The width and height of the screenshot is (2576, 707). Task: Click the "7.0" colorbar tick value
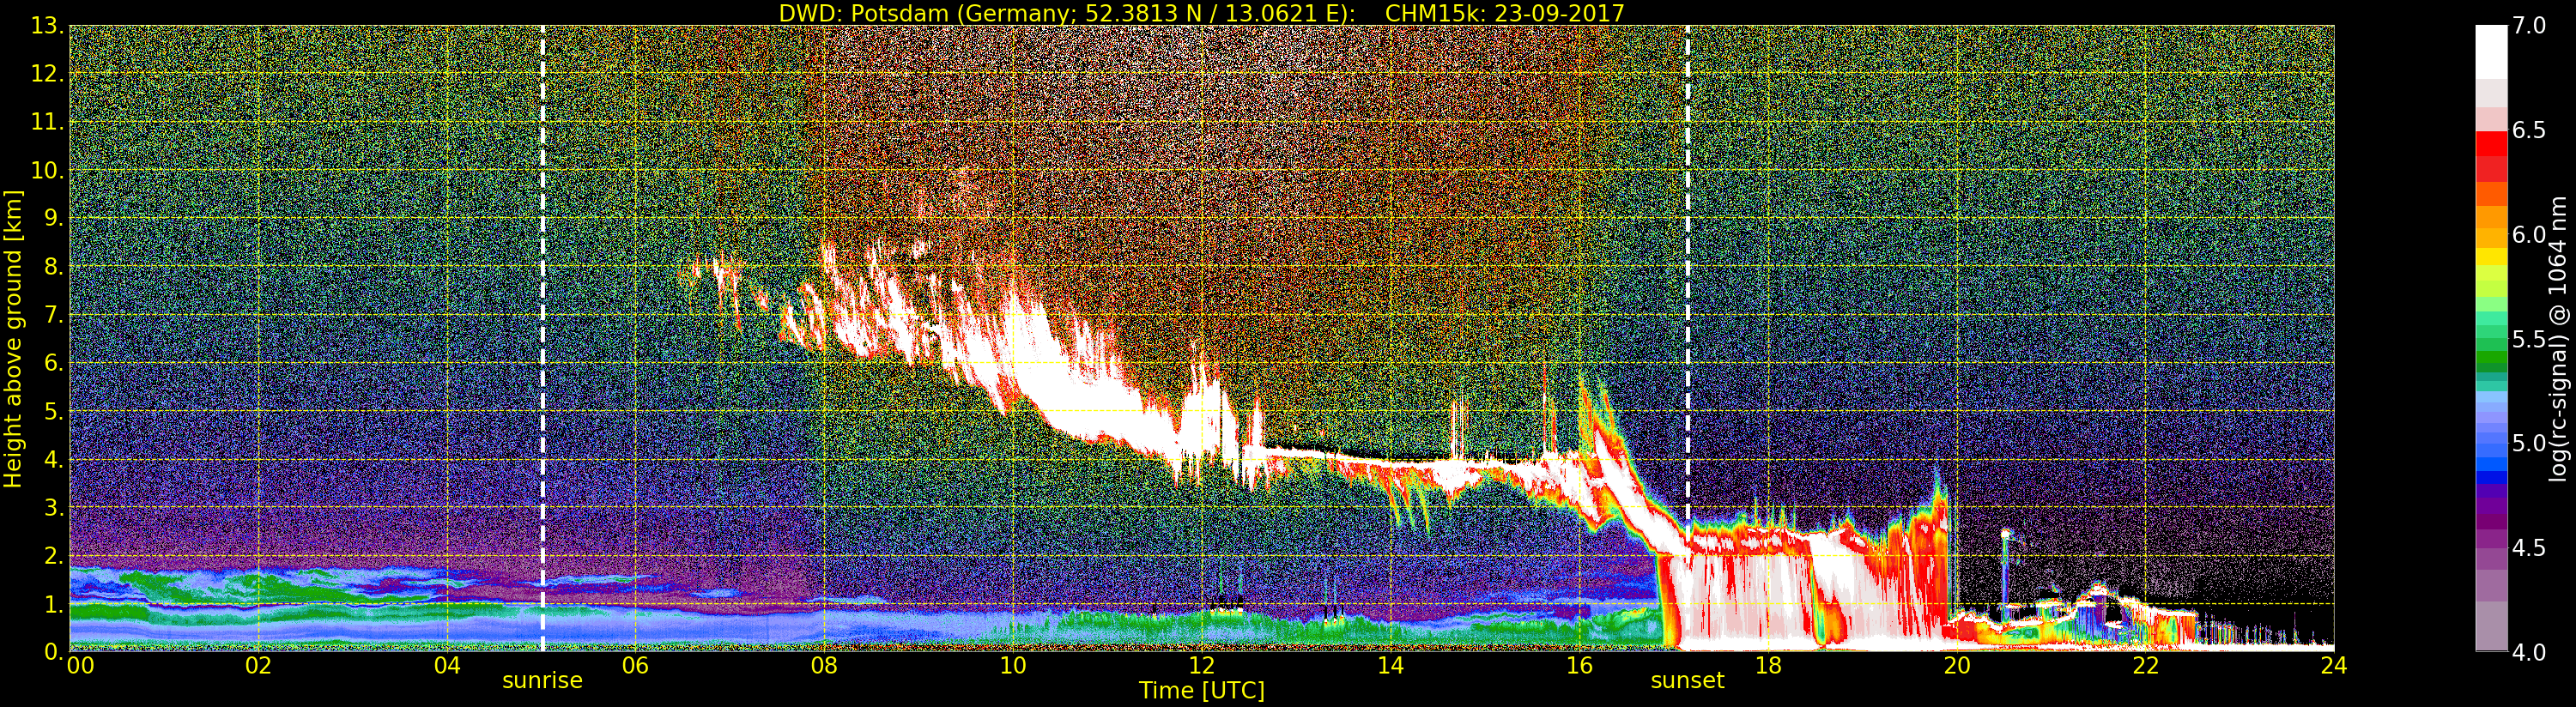[2530, 26]
